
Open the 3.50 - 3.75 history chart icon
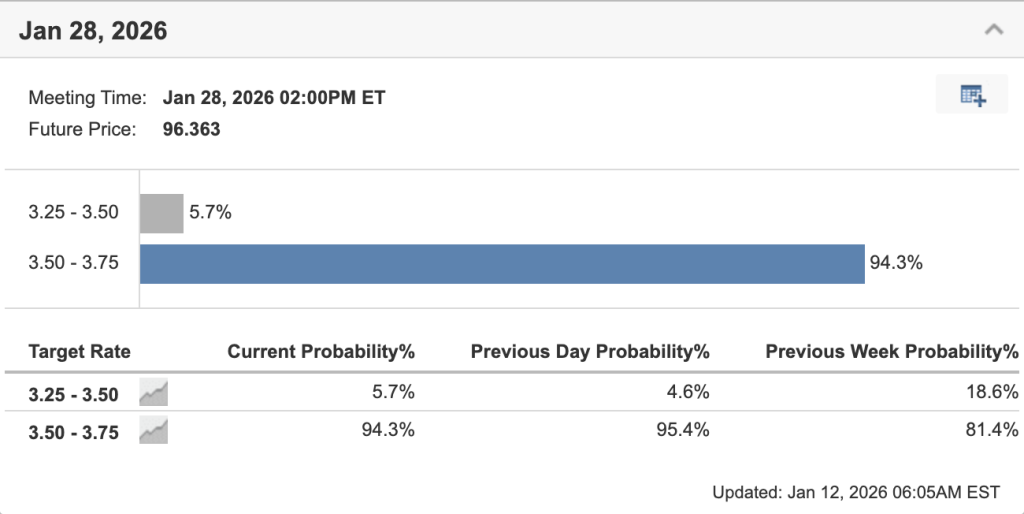click(x=154, y=431)
